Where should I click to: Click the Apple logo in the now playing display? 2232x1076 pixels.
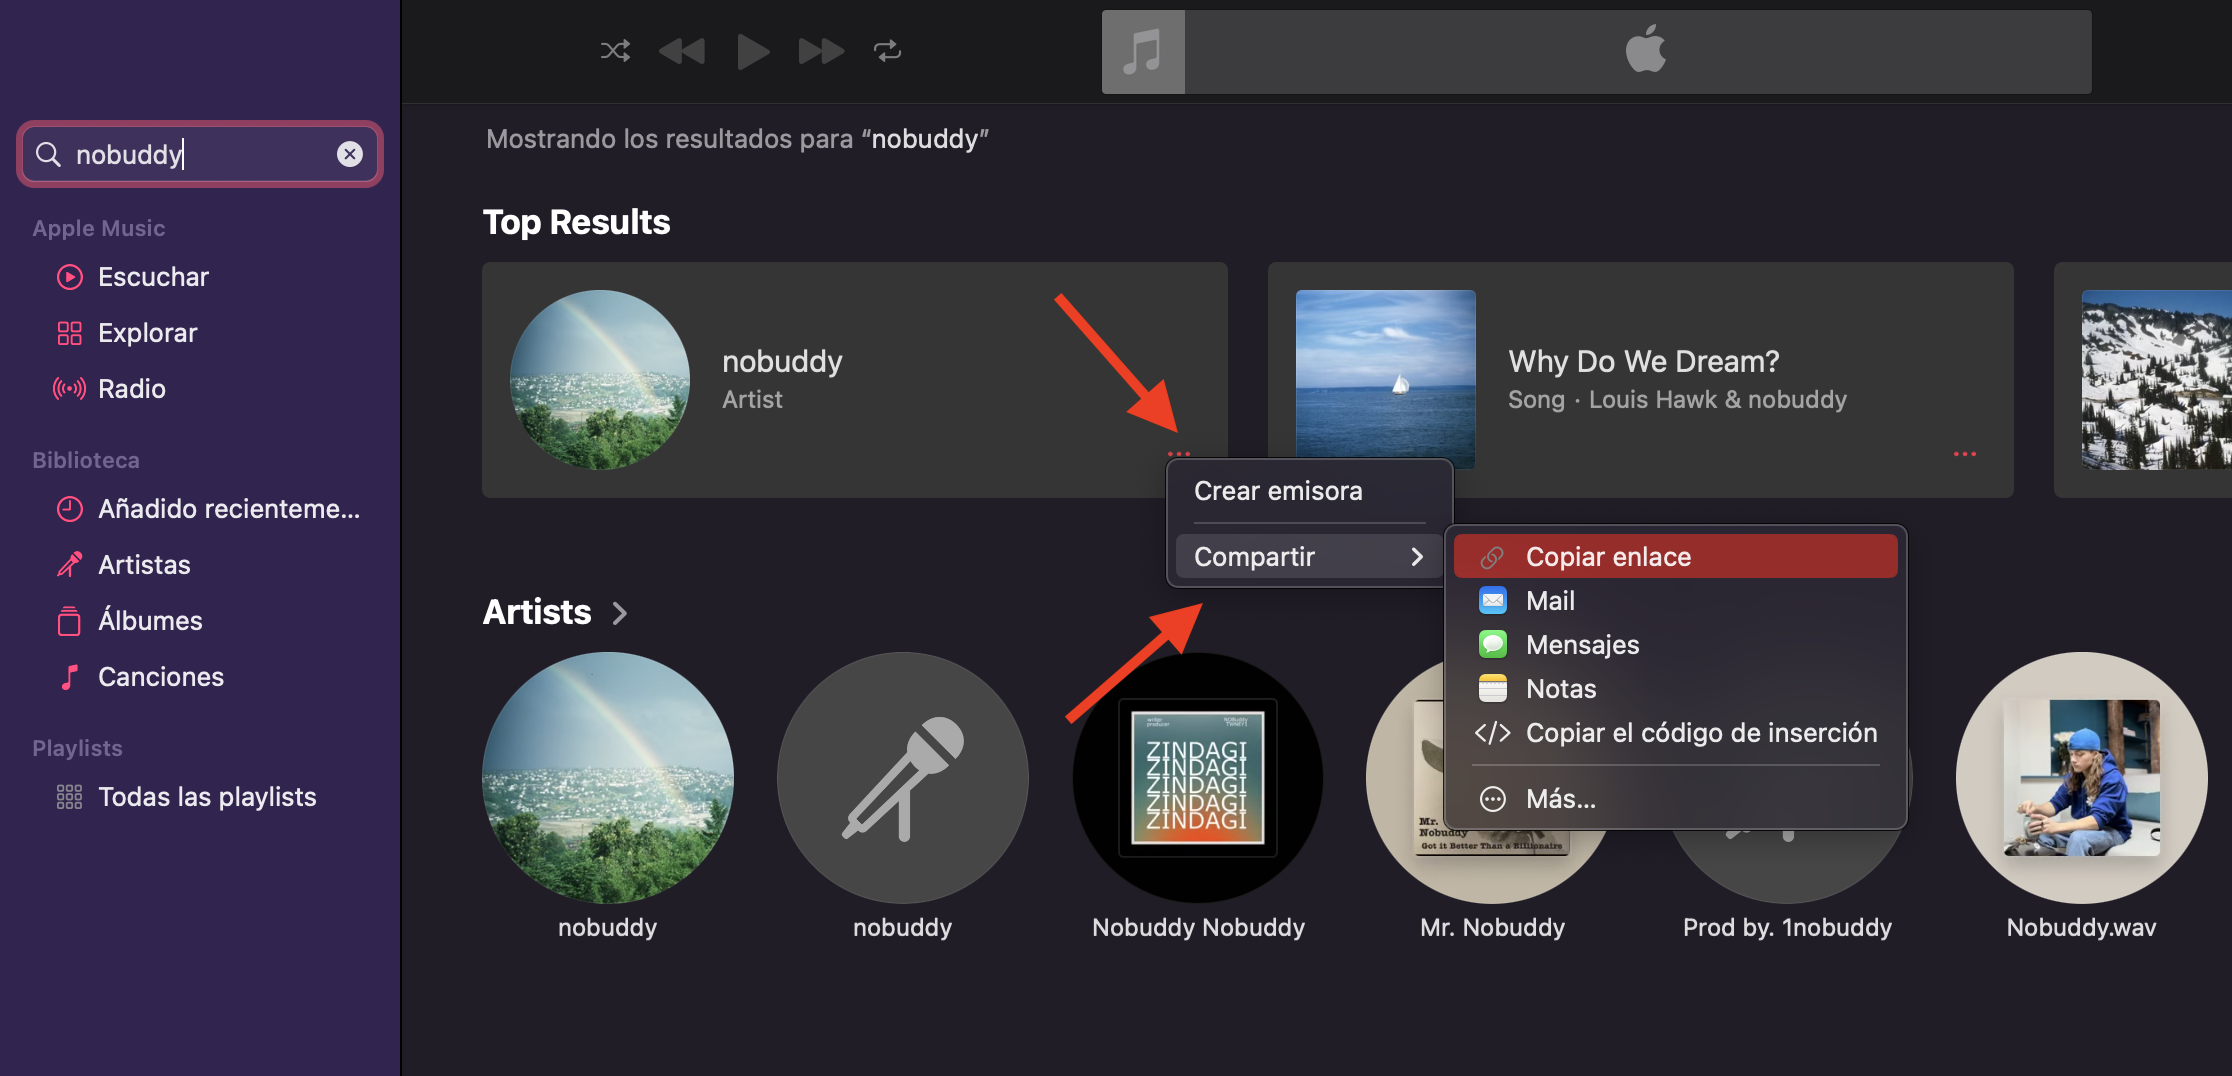[1645, 49]
